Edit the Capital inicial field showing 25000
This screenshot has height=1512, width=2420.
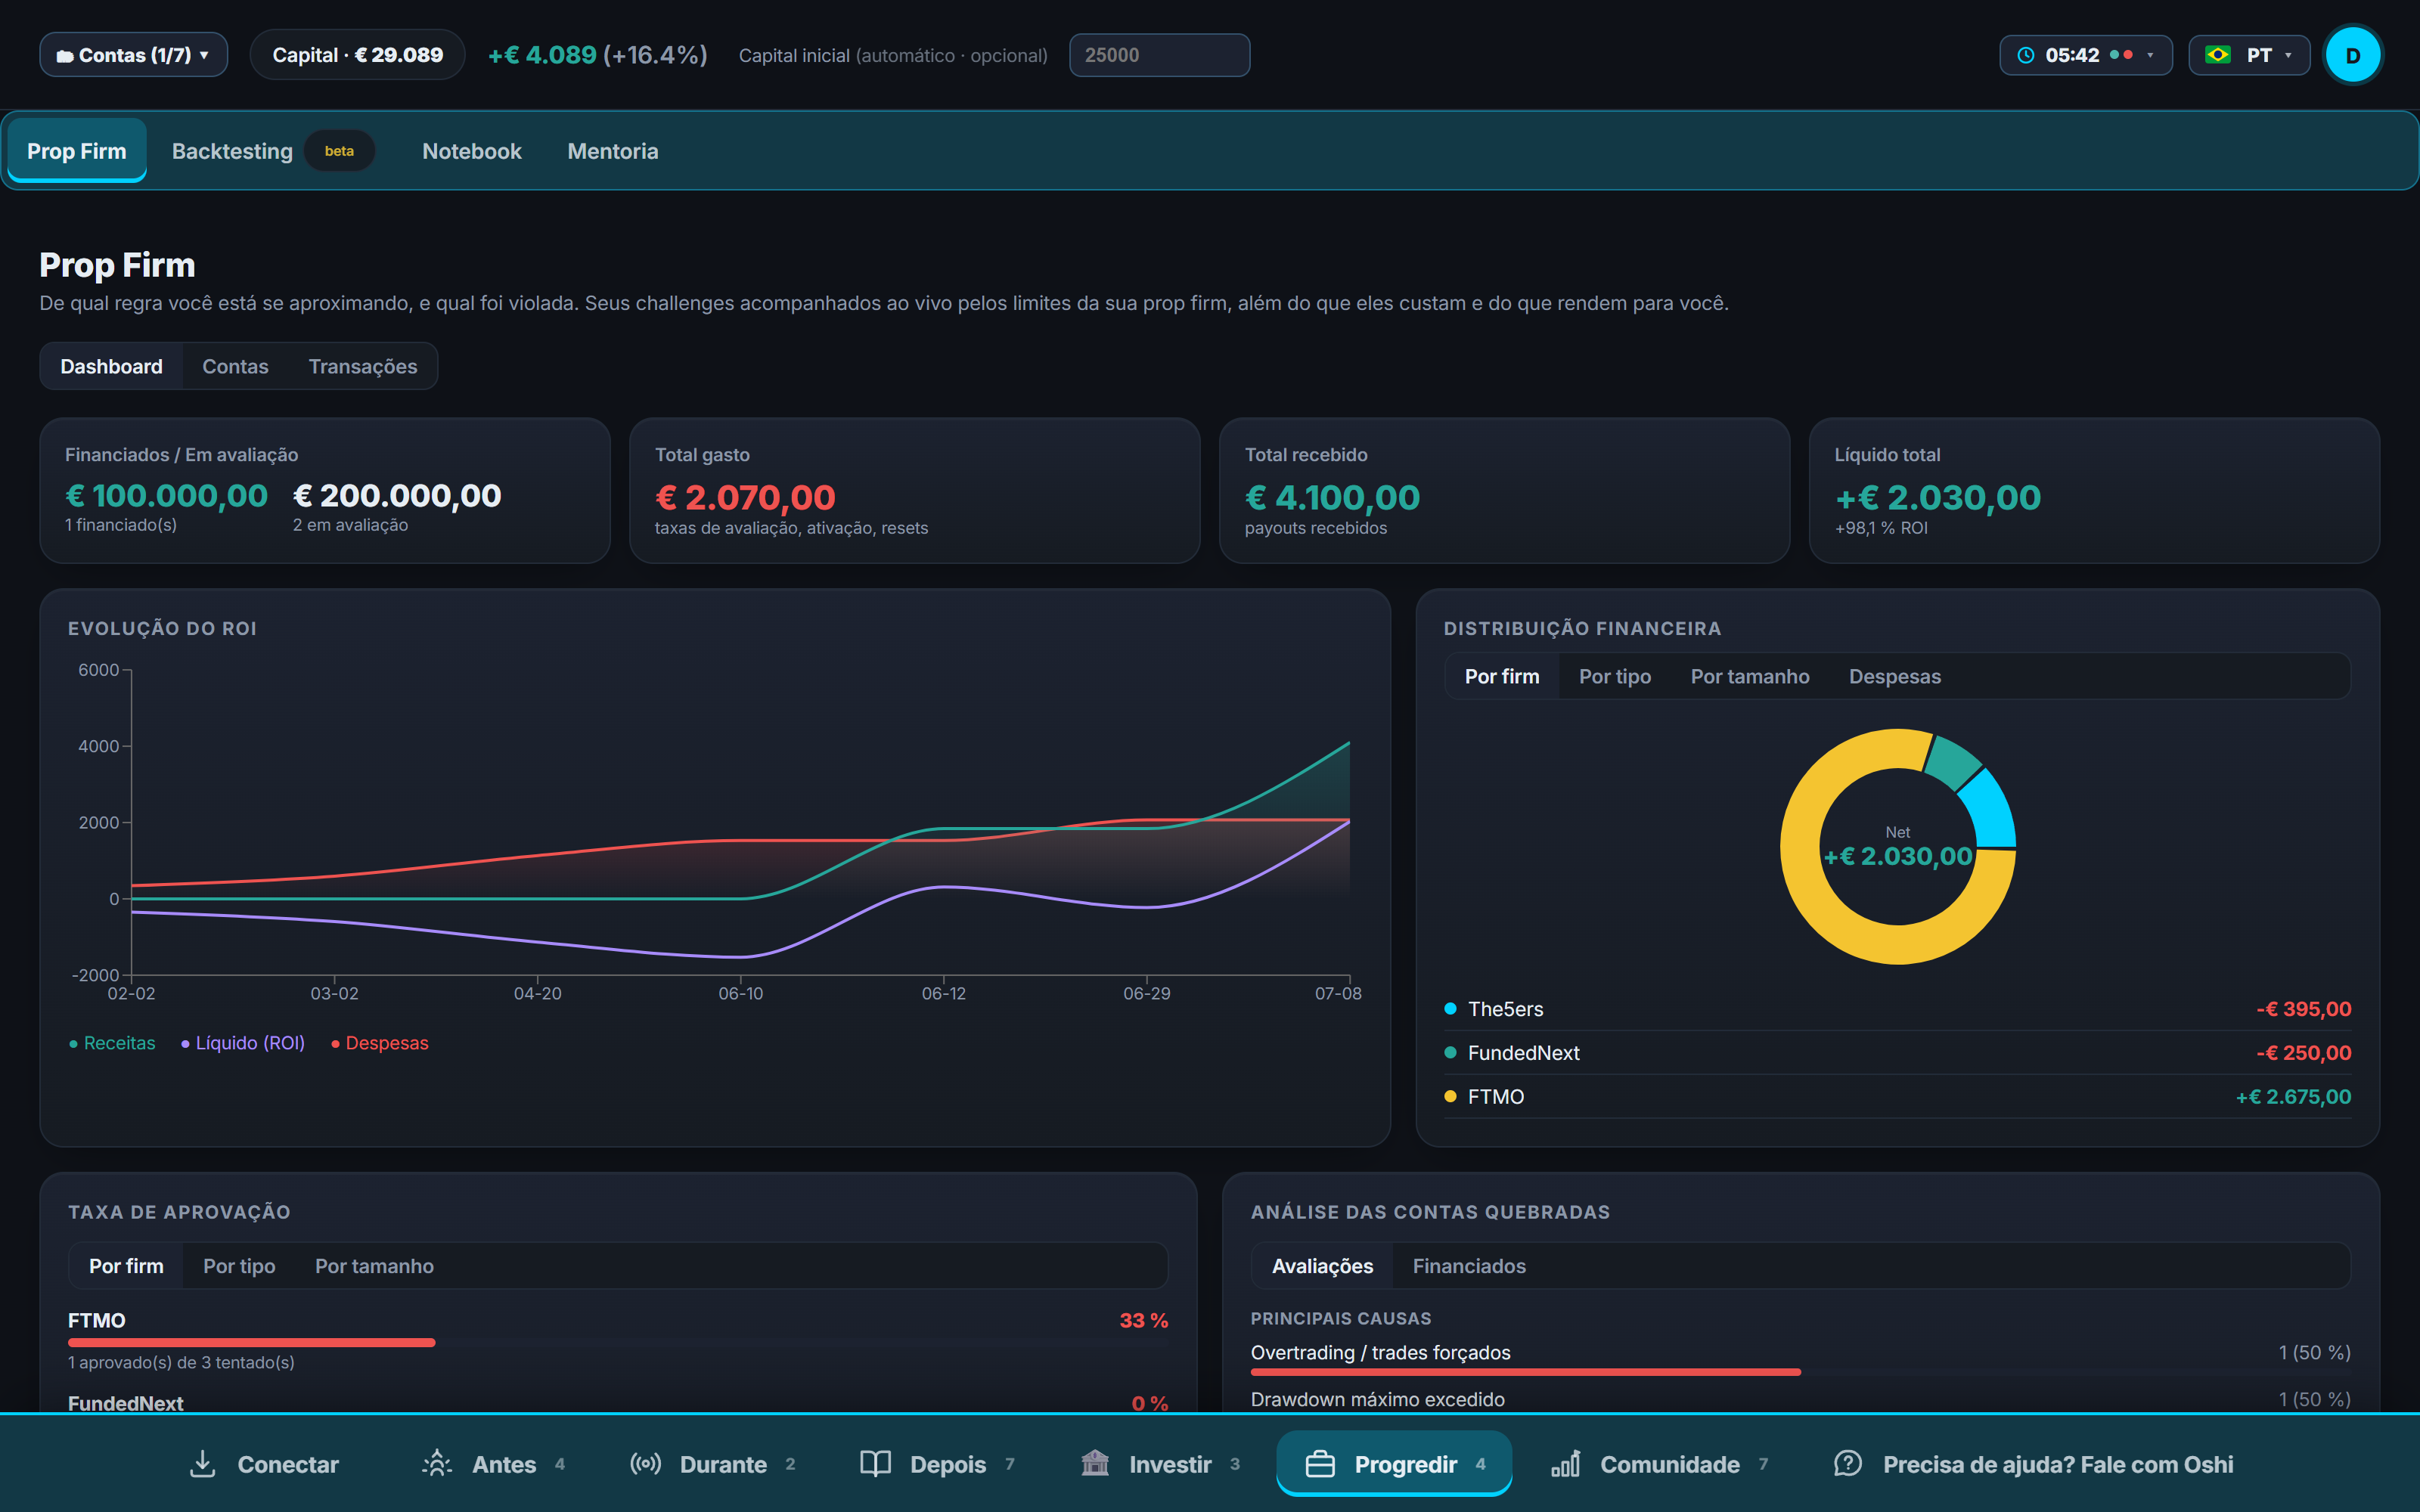(x=1159, y=55)
